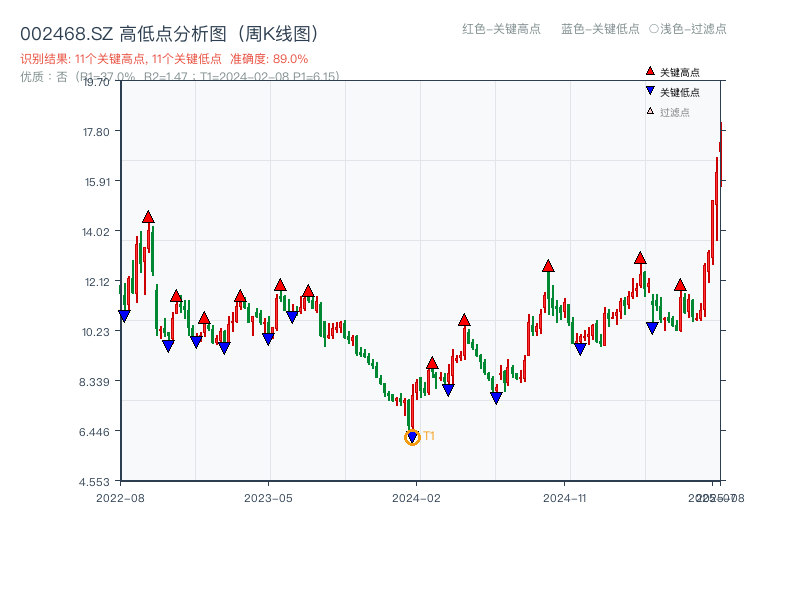Click the 15.91 y-axis label

97,182
